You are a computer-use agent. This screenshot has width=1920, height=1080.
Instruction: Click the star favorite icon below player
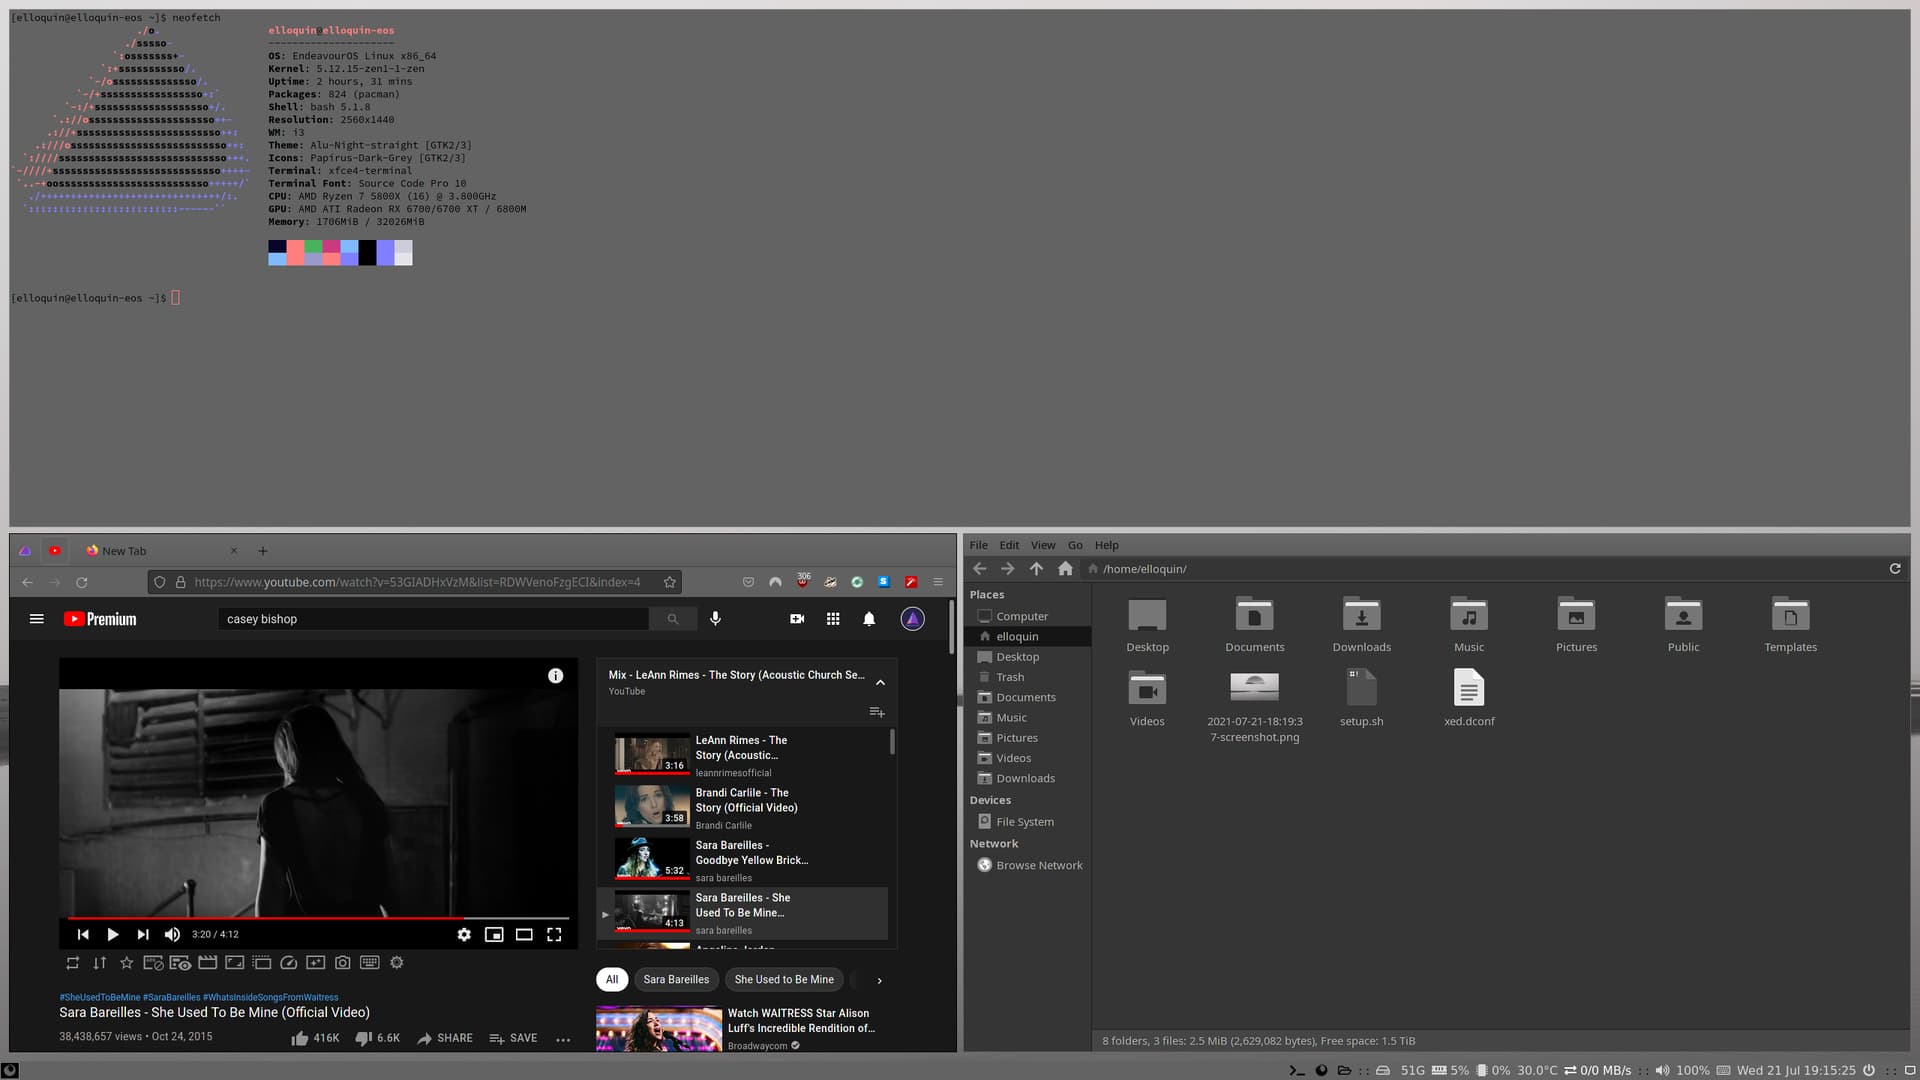pyautogui.click(x=126, y=963)
